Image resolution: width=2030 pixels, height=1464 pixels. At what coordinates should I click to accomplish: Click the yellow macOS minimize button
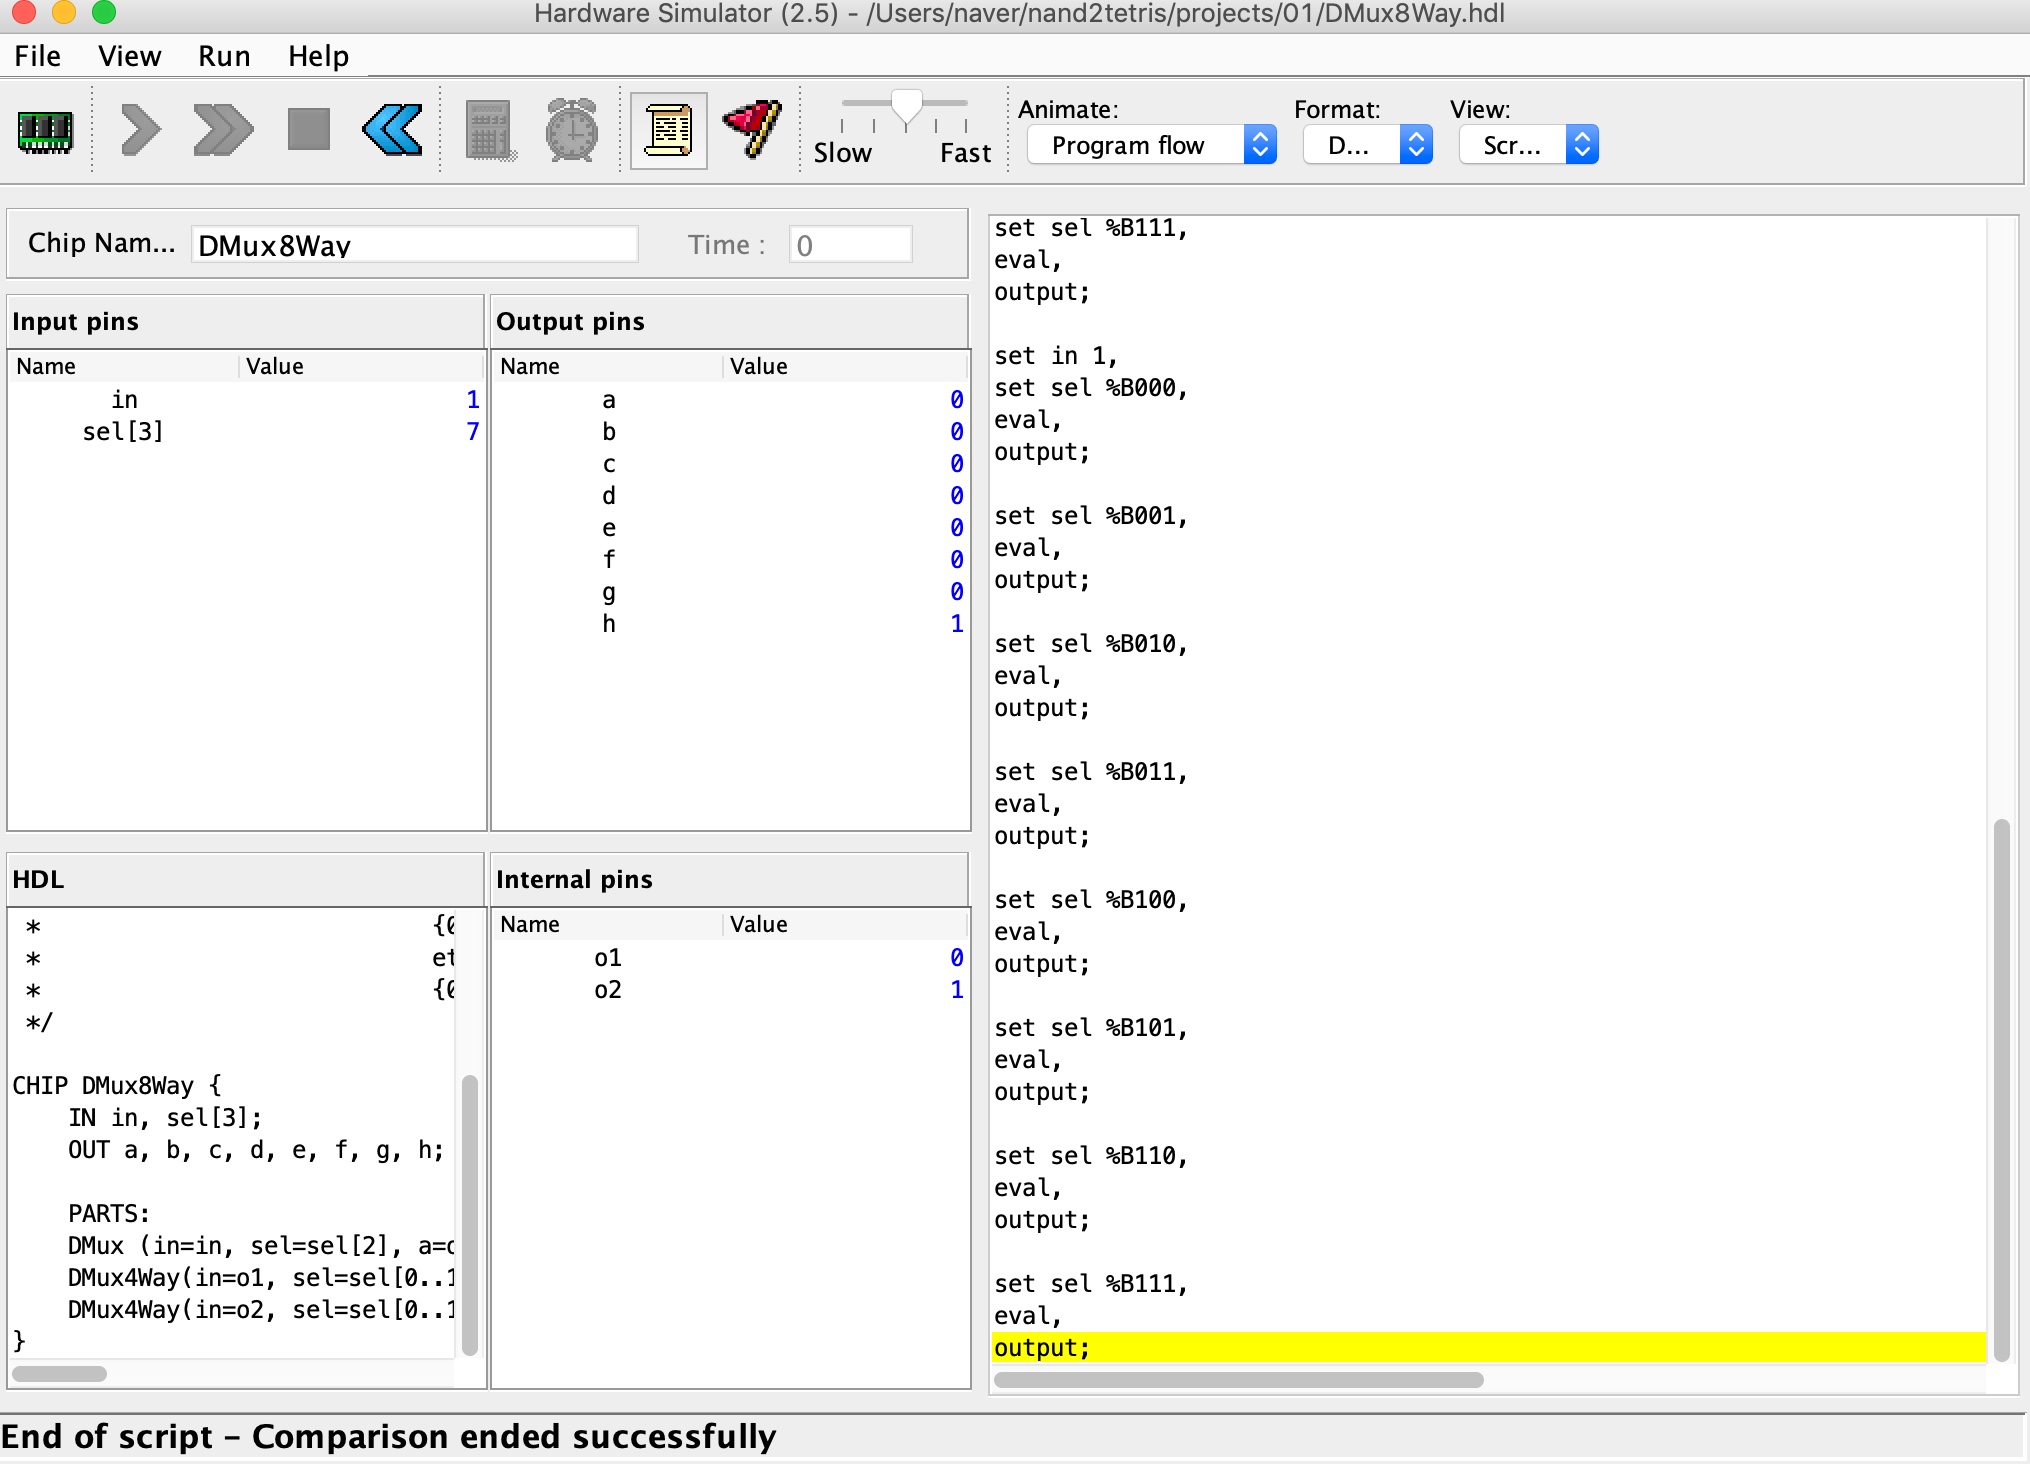pyautogui.click(x=63, y=11)
